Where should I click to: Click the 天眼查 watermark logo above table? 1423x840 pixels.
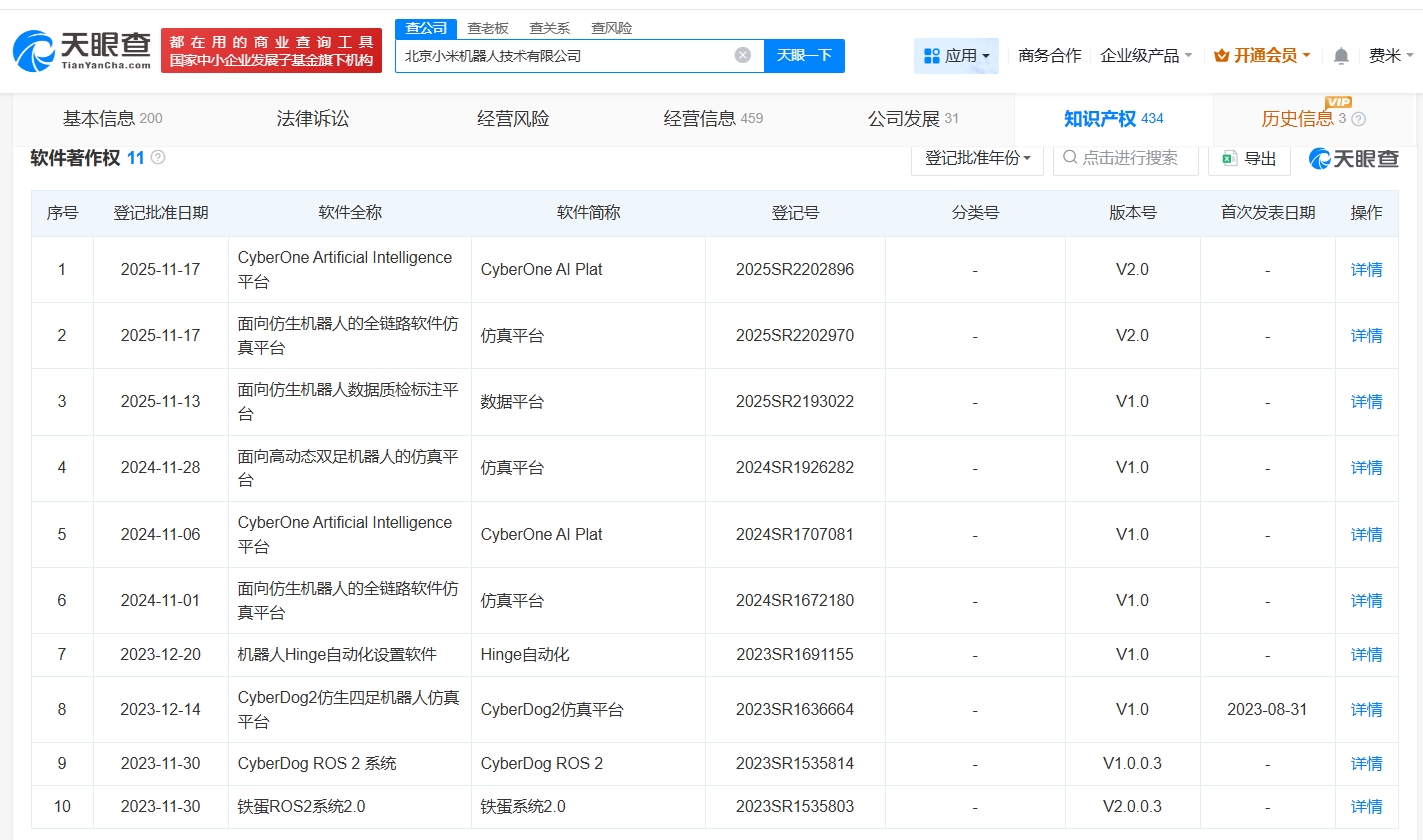tap(1353, 158)
